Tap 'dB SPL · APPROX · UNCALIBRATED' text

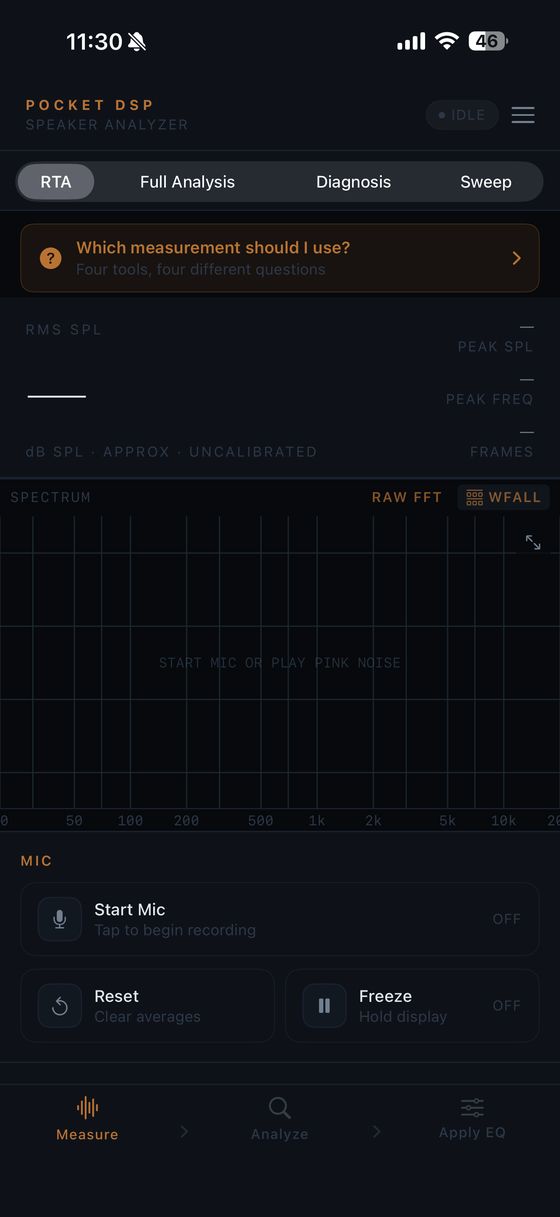[171, 452]
